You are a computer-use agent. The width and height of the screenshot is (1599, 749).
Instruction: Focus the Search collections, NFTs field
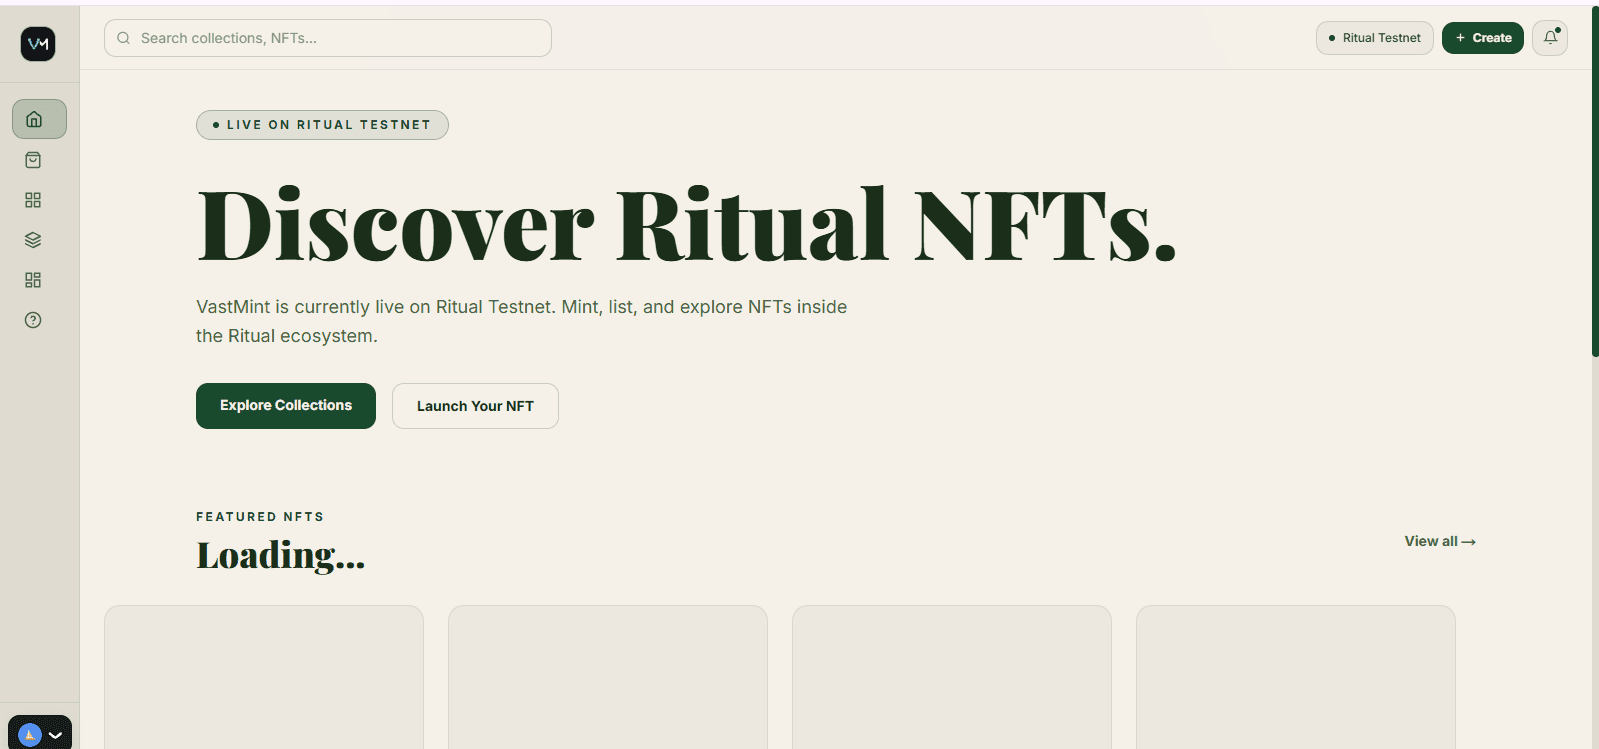point(328,38)
